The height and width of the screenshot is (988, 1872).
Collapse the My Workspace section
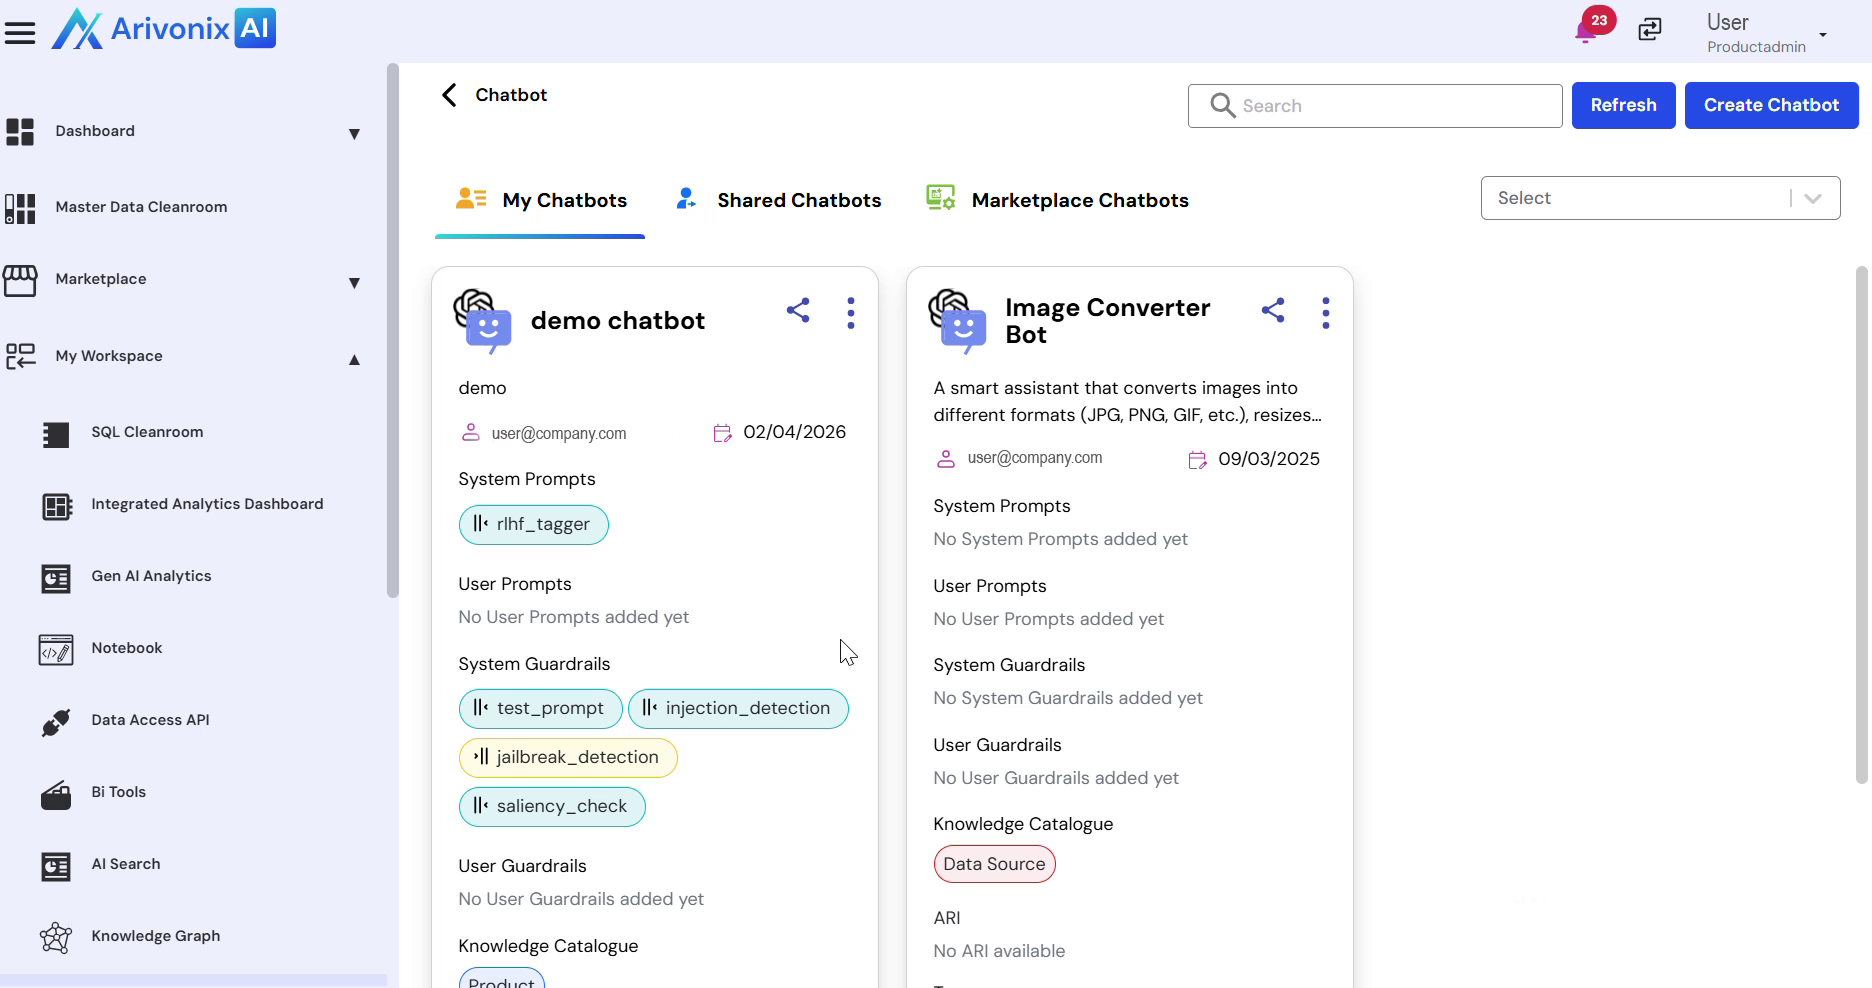tap(354, 360)
